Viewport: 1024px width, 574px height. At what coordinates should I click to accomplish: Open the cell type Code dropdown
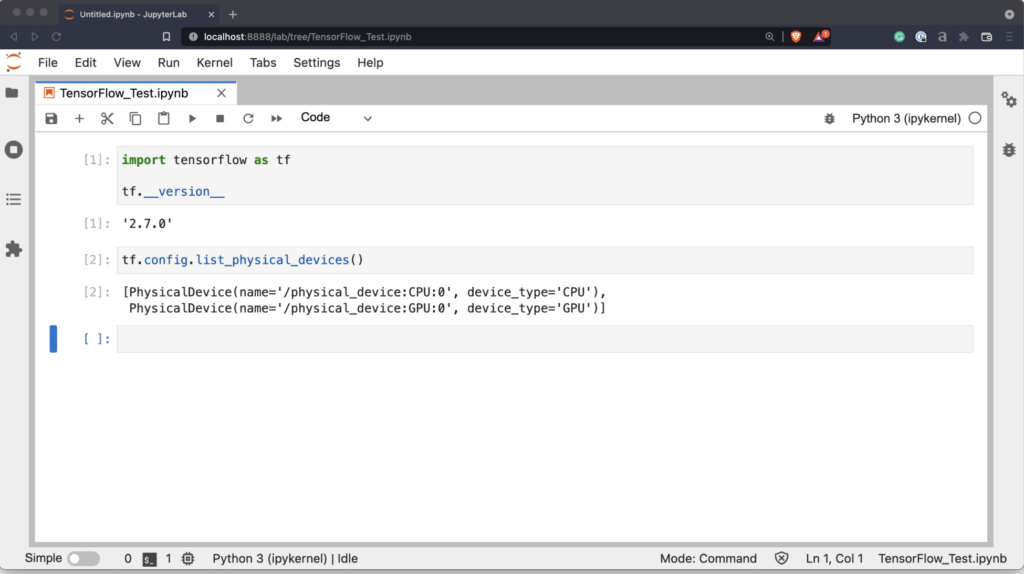[336, 118]
